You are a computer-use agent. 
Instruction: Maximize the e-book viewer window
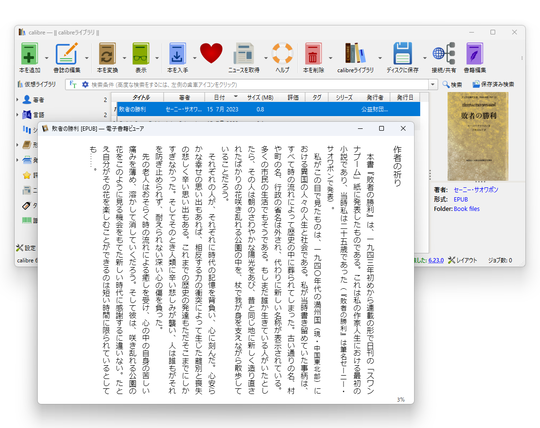[x=381, y=128]
